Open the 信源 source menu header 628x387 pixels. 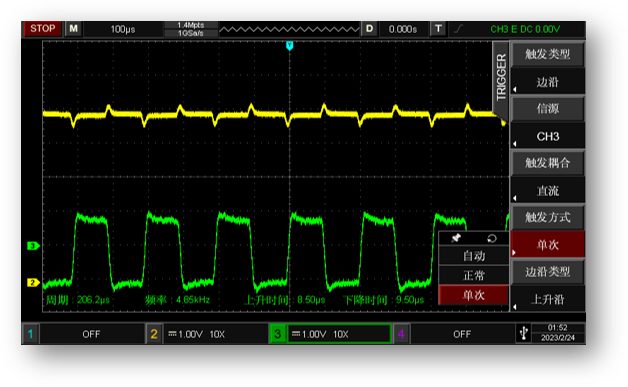click(547, 109)
